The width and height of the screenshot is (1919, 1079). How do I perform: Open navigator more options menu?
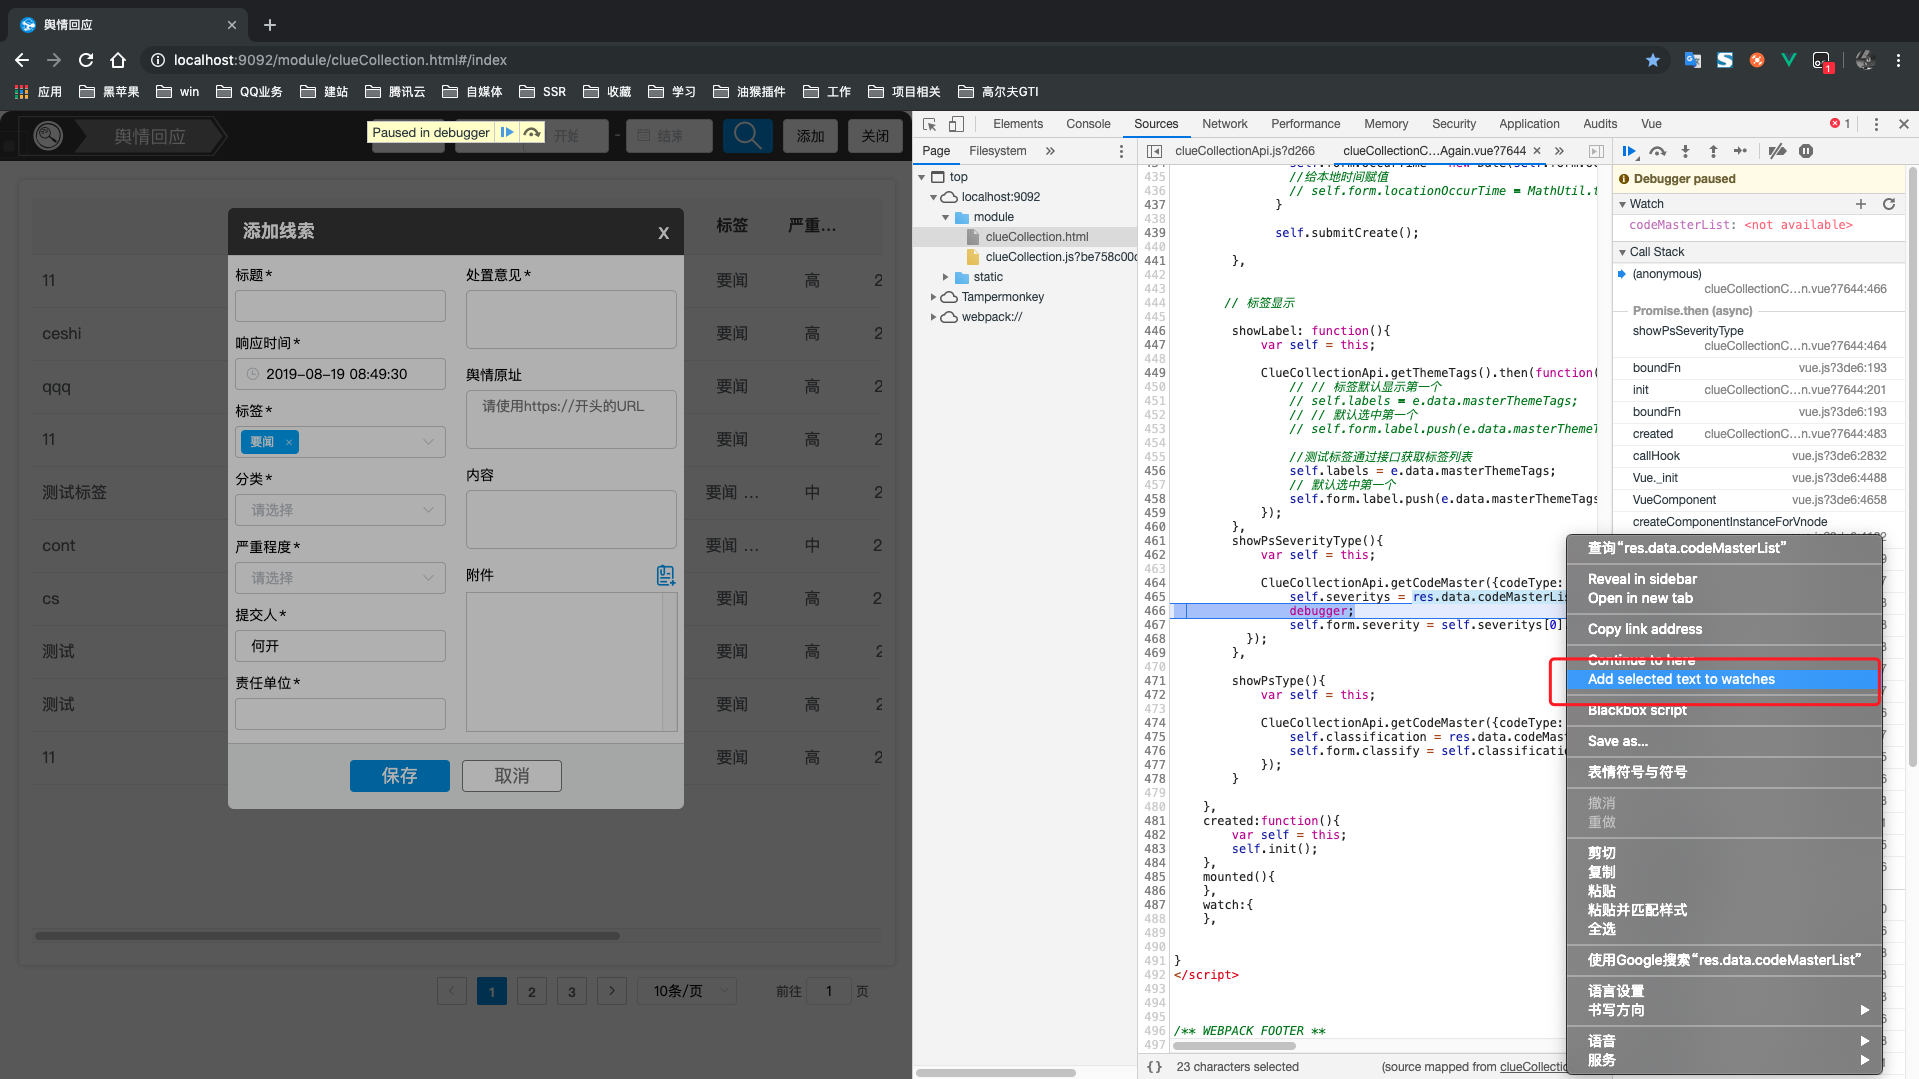pyautogui.click(x=1121, y=151)
